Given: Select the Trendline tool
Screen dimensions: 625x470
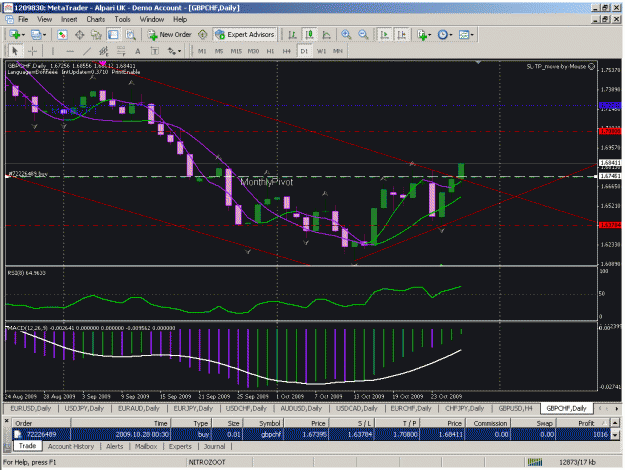Looking at the screenshot, I should [87, 51].
